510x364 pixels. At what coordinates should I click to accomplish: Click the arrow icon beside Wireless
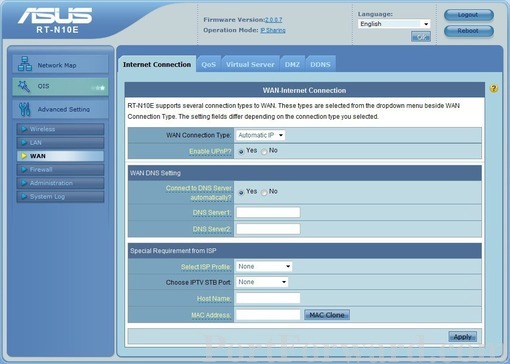coord(24,129)
